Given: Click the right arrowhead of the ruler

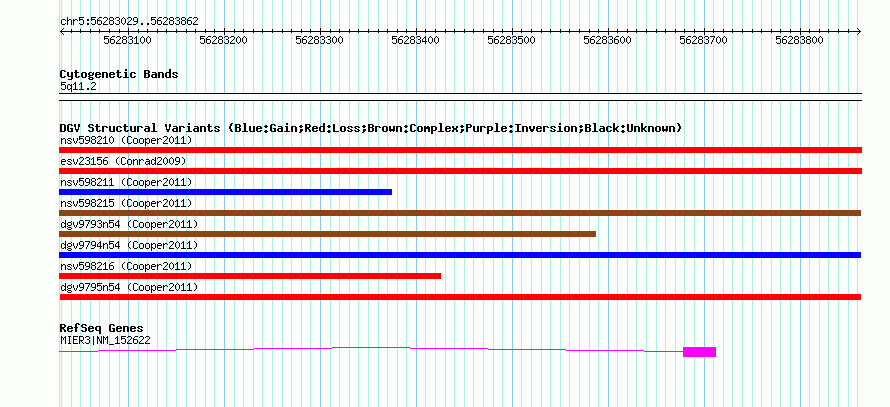Looking at the screenshot, I should click(859, 31).
